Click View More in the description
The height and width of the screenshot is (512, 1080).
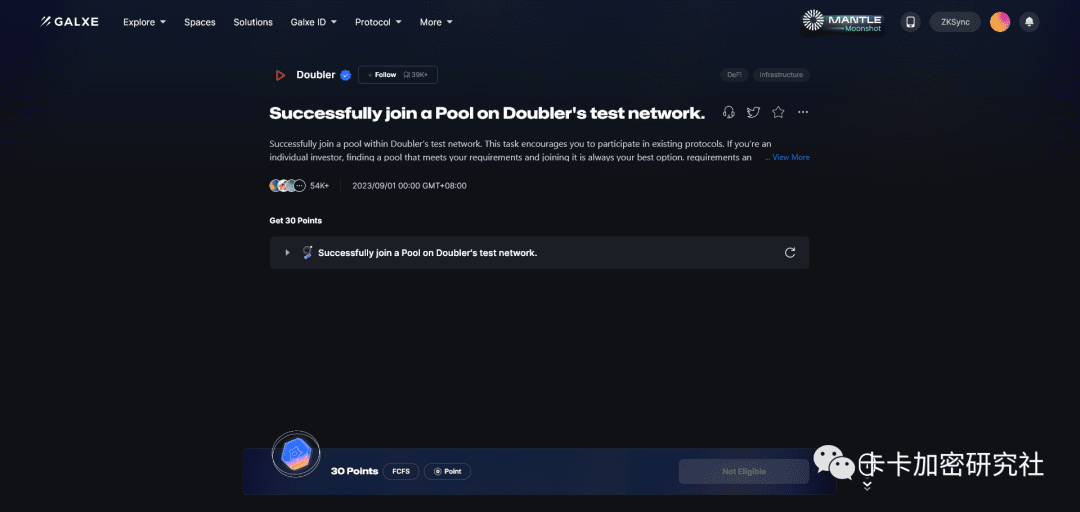point(787,157)
